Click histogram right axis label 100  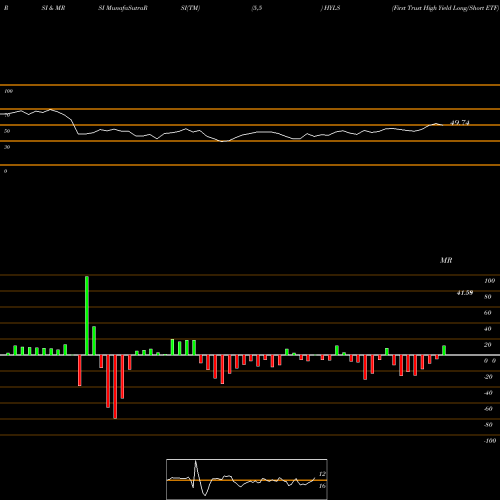489,281
